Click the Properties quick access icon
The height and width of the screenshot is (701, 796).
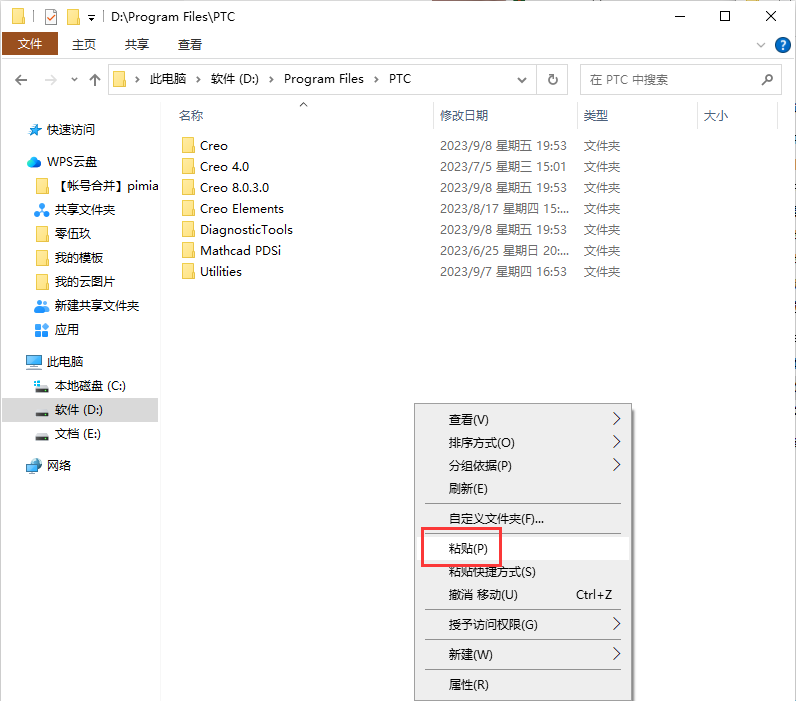tap(51, 17)
